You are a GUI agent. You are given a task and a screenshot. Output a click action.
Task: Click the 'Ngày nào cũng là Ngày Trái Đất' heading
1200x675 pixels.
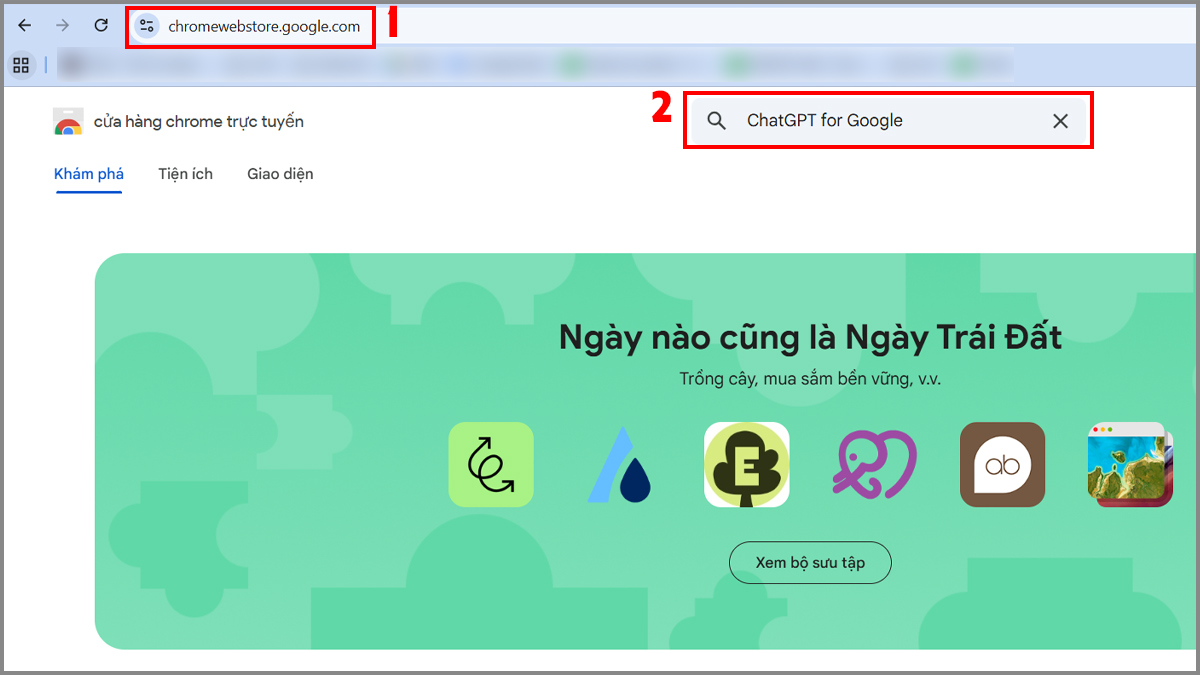tap(810, 337)
